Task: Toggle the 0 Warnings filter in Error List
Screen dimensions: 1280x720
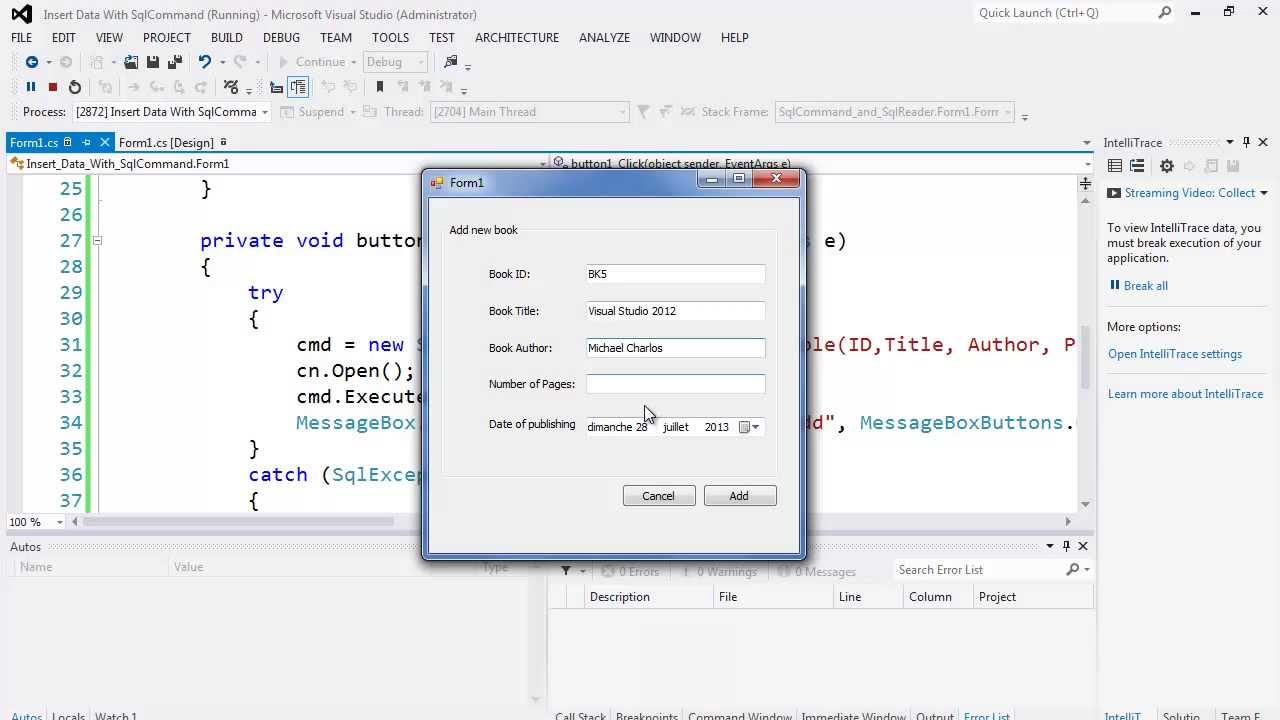Action: pos(719,572)
